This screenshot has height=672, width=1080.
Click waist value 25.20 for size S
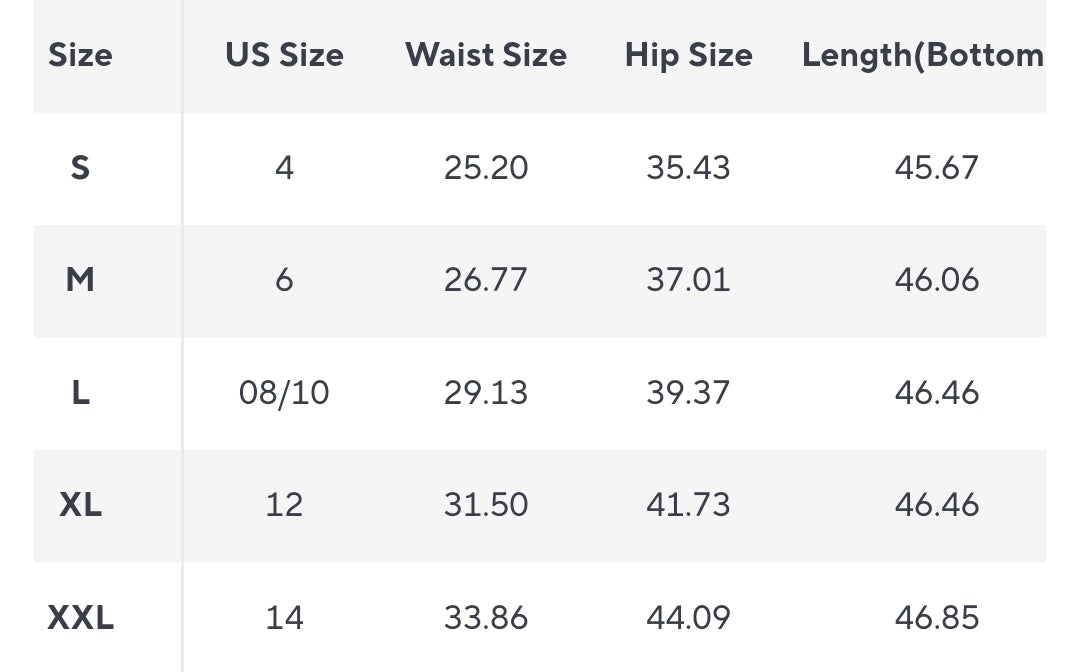click(x=486, y=168)
